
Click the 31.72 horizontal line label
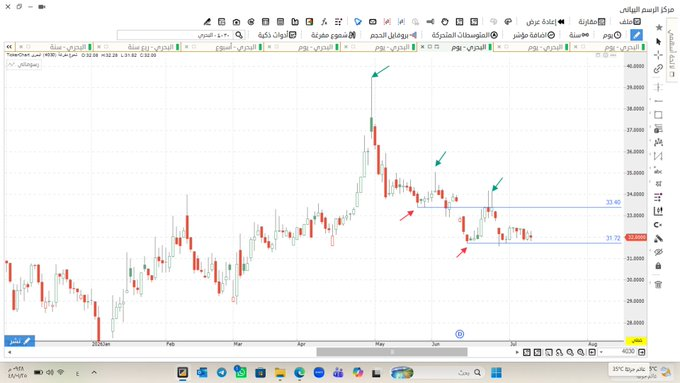(x=613, y=238)
